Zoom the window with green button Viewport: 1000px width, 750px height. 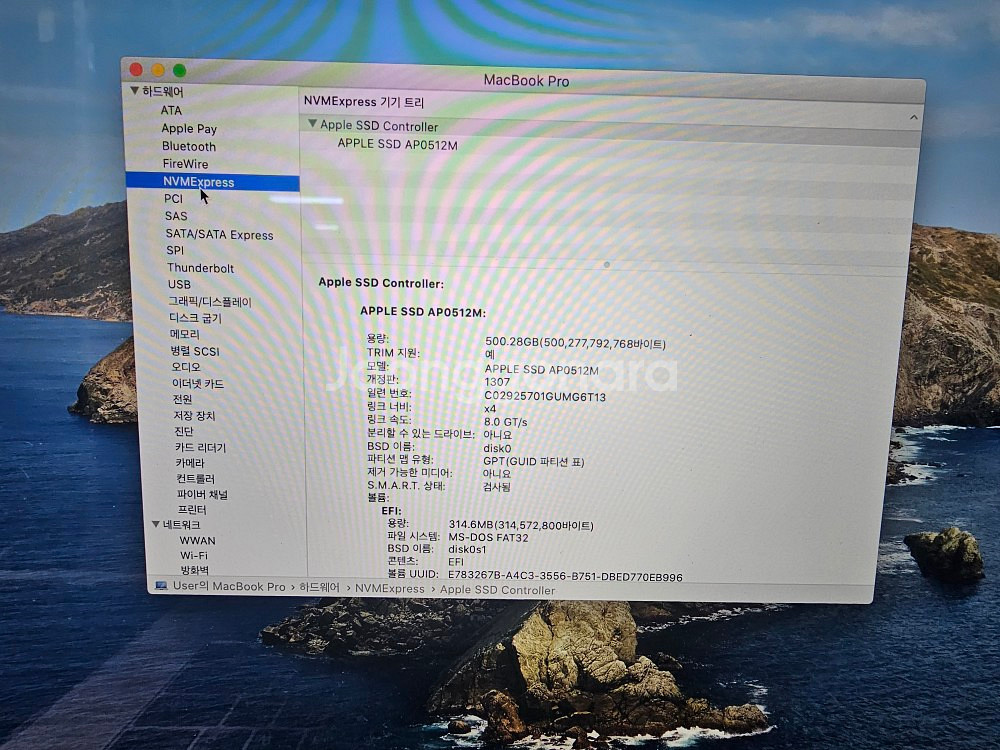click(x=179, y=70)
